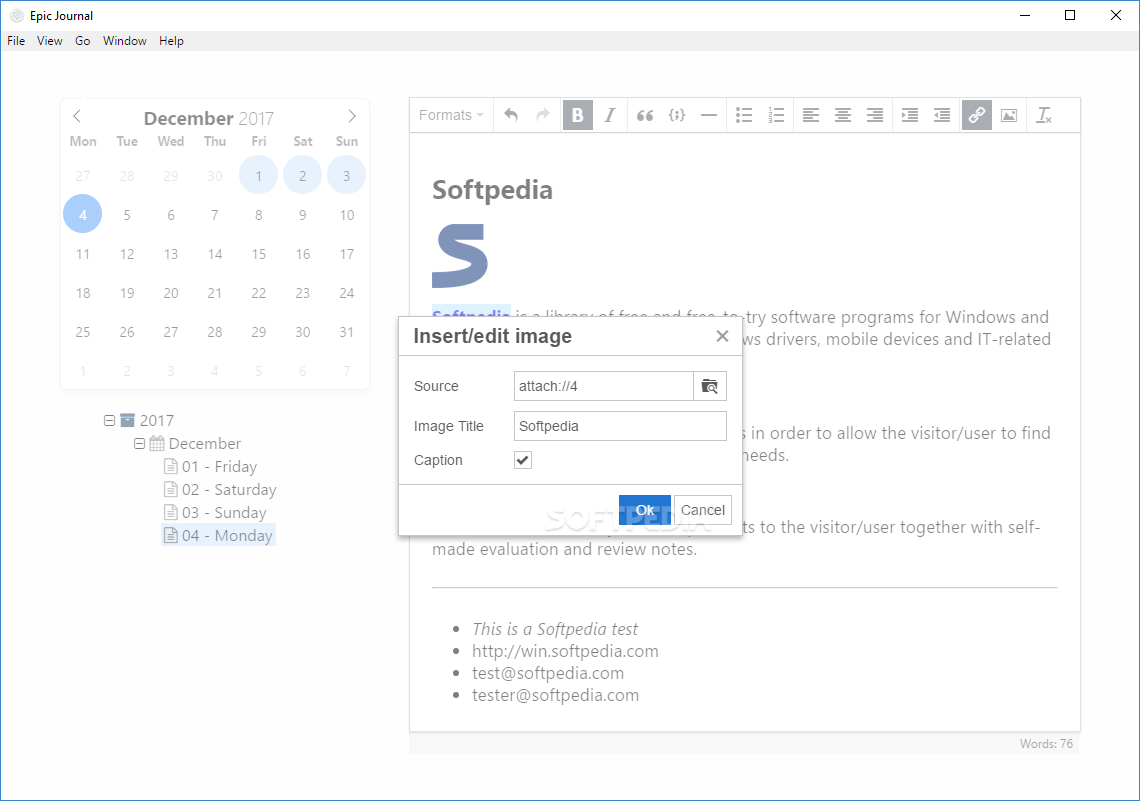
Task: Click the Image Title input field
Action: pos(620,426)
